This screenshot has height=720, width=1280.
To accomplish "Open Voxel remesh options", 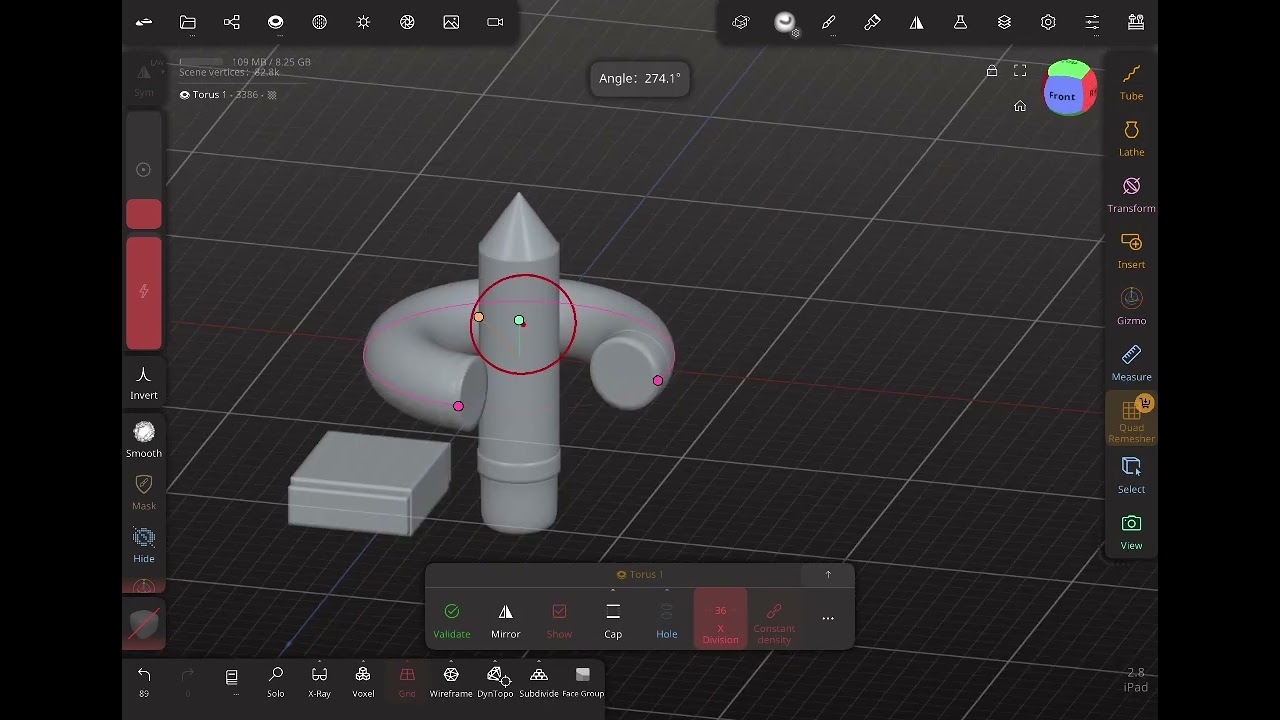I will click(x=363, y=681).
